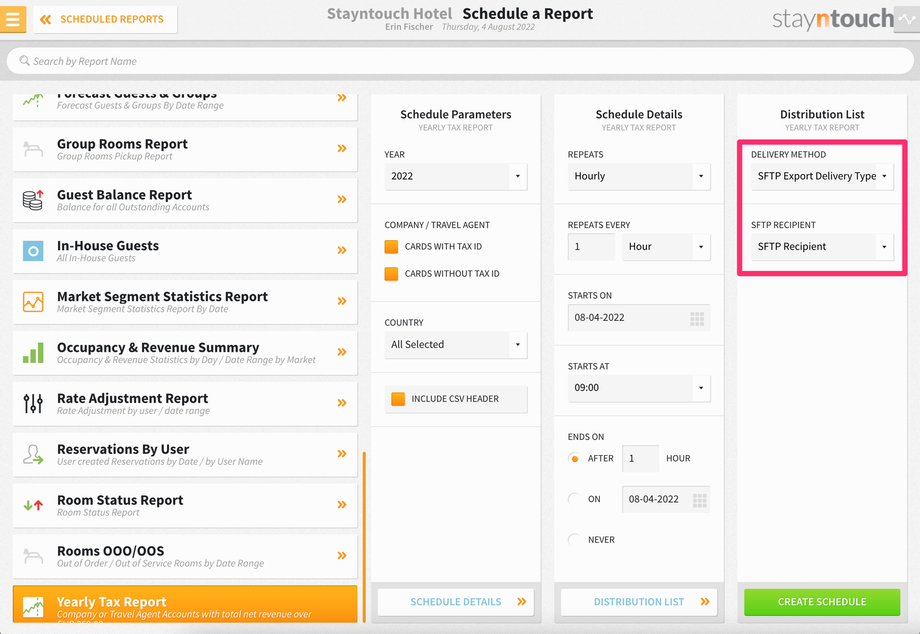Screen dimensions: 920x634
Task: Click the Guest Balance Report coins icon
Action: (x=33, y=200)
